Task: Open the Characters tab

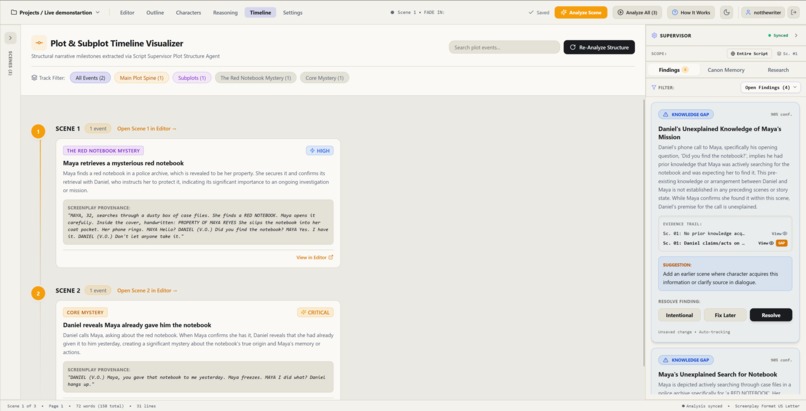Action: 188,12
